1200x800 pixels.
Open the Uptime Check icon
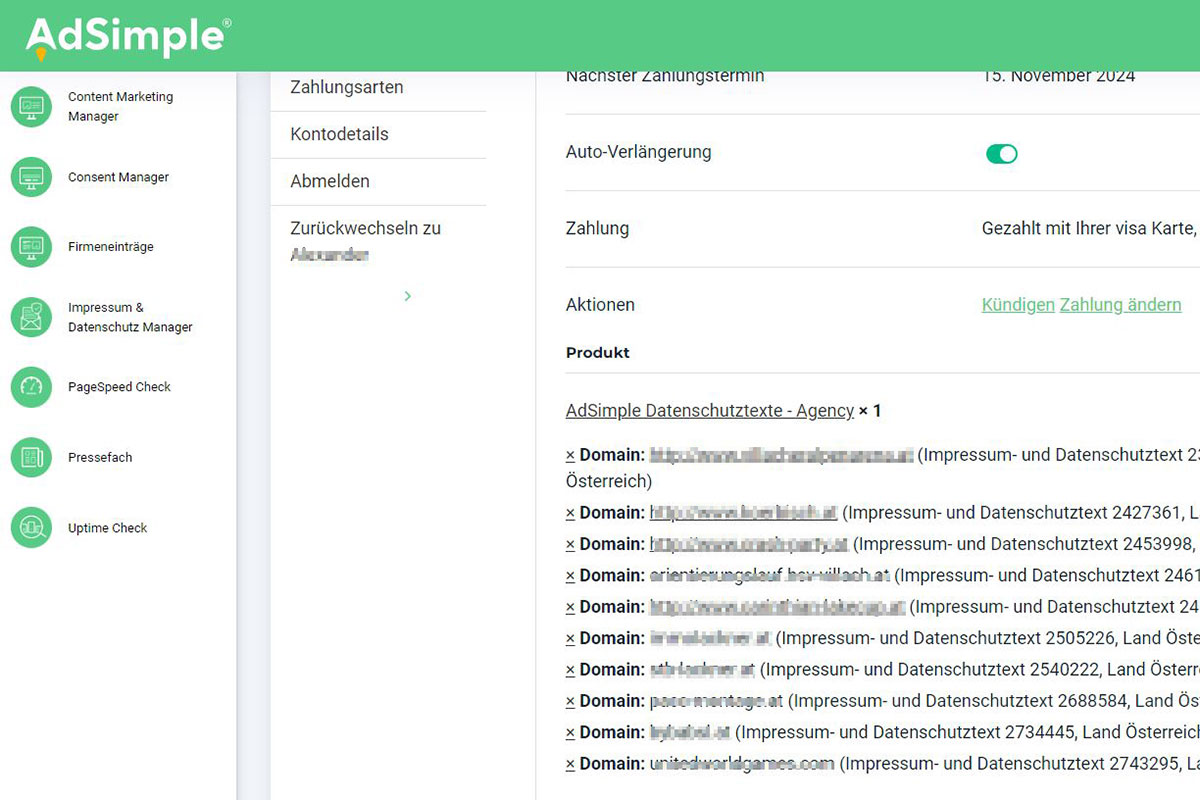tap(31, 528)
